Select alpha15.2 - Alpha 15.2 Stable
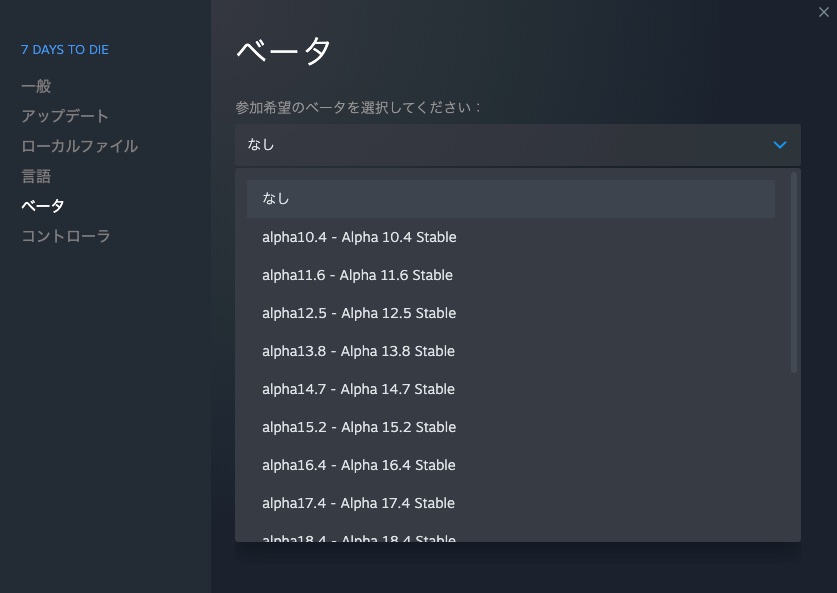 (x=358, y=427)
